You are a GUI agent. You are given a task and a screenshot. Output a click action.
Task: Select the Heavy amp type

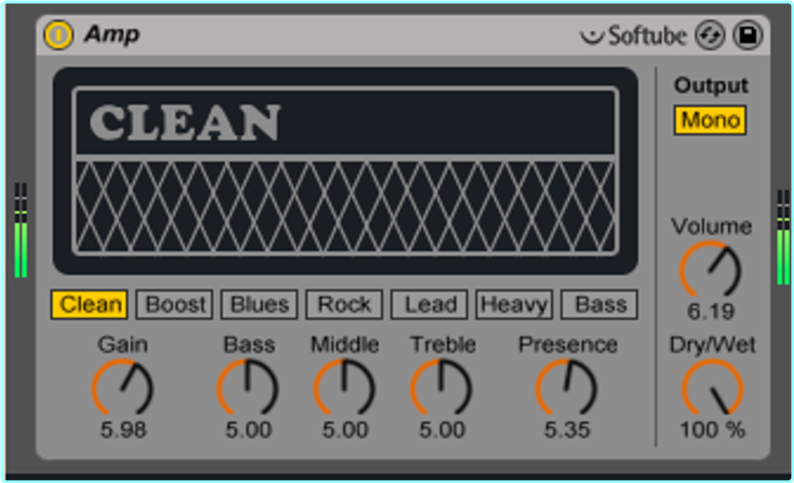tap(514, 305)
